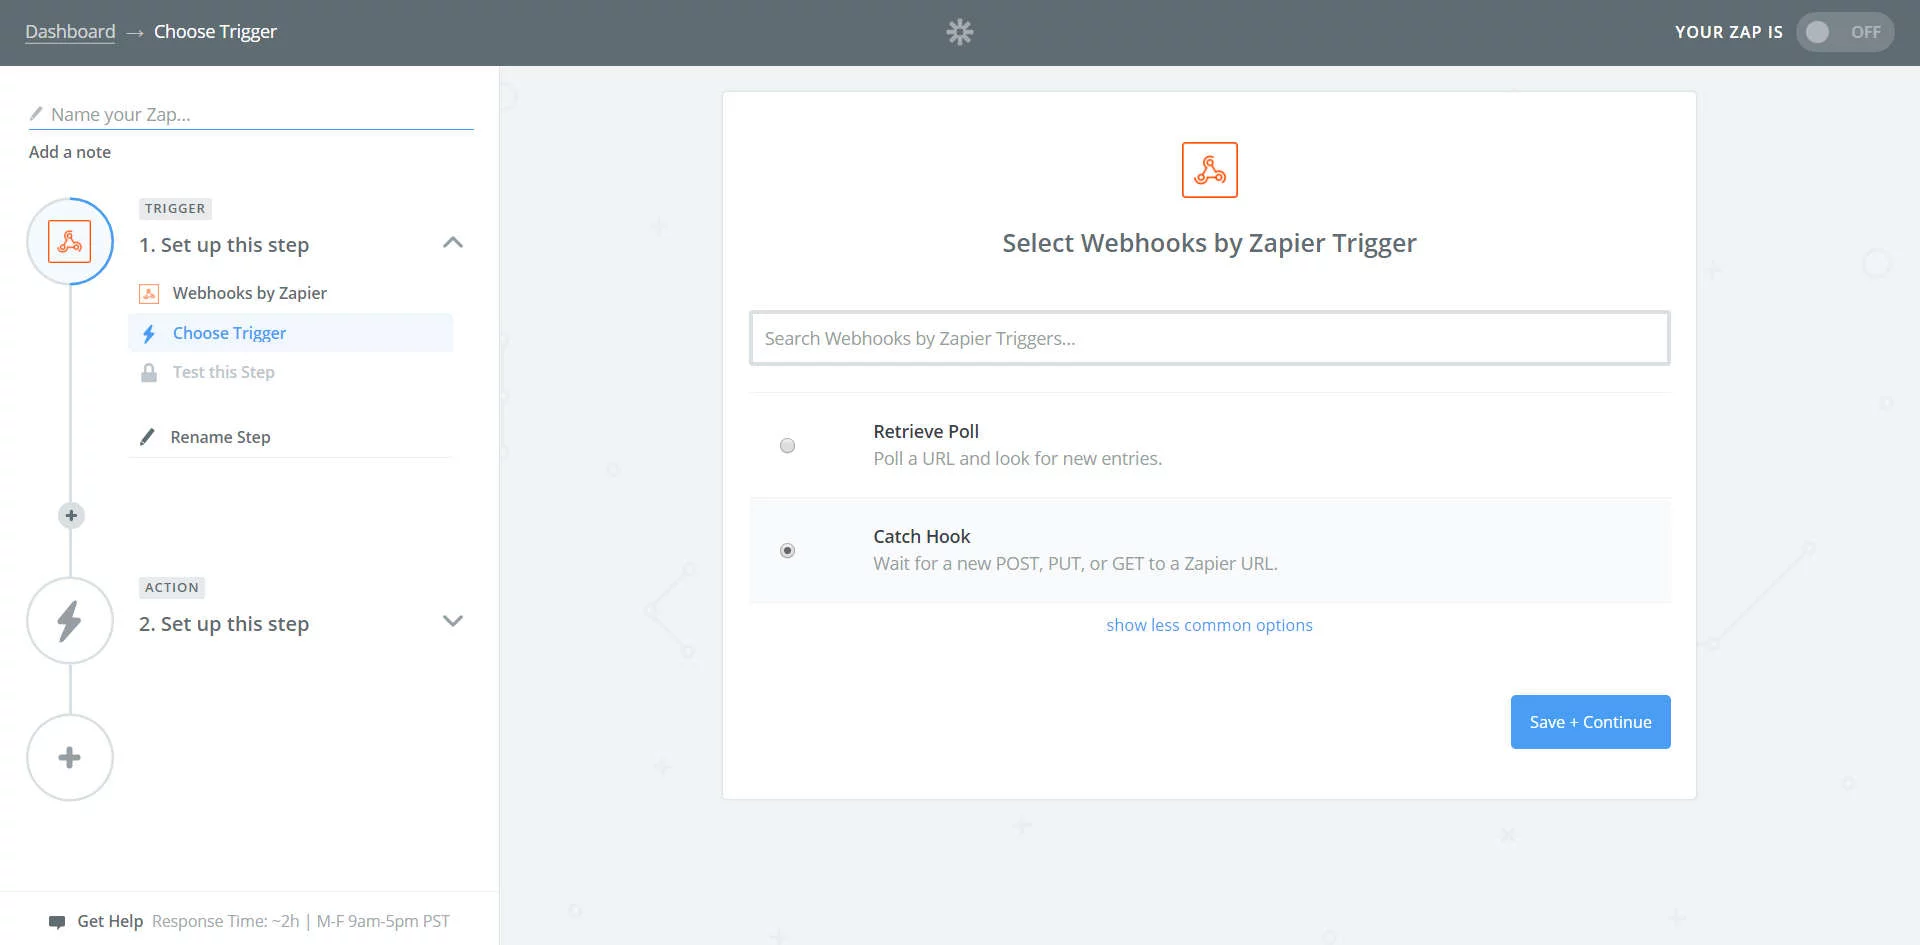Click 'Poll a URL and look for new entries.' text

[1018, 458]
